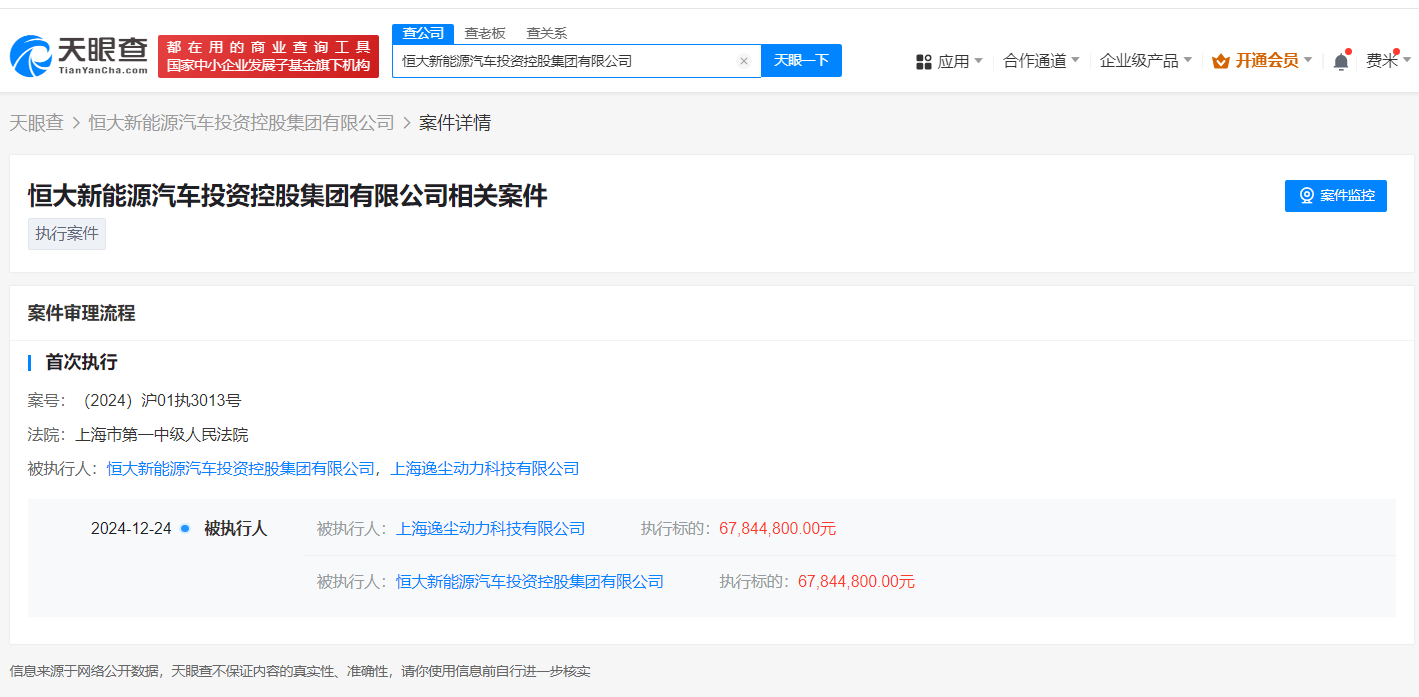Click court name 上海市第一中级人民法院
The height and width of the screenshot is (697, 1419).
(162, 434)
